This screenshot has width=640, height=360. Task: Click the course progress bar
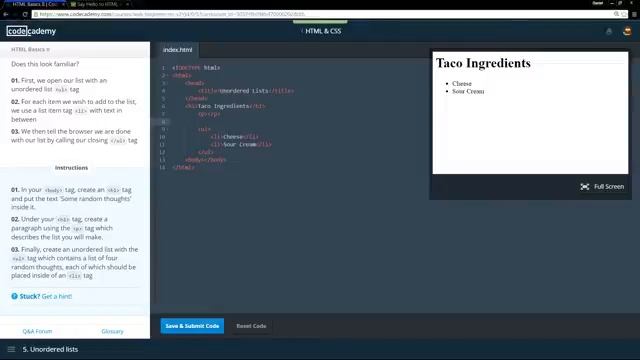(320, 22)
